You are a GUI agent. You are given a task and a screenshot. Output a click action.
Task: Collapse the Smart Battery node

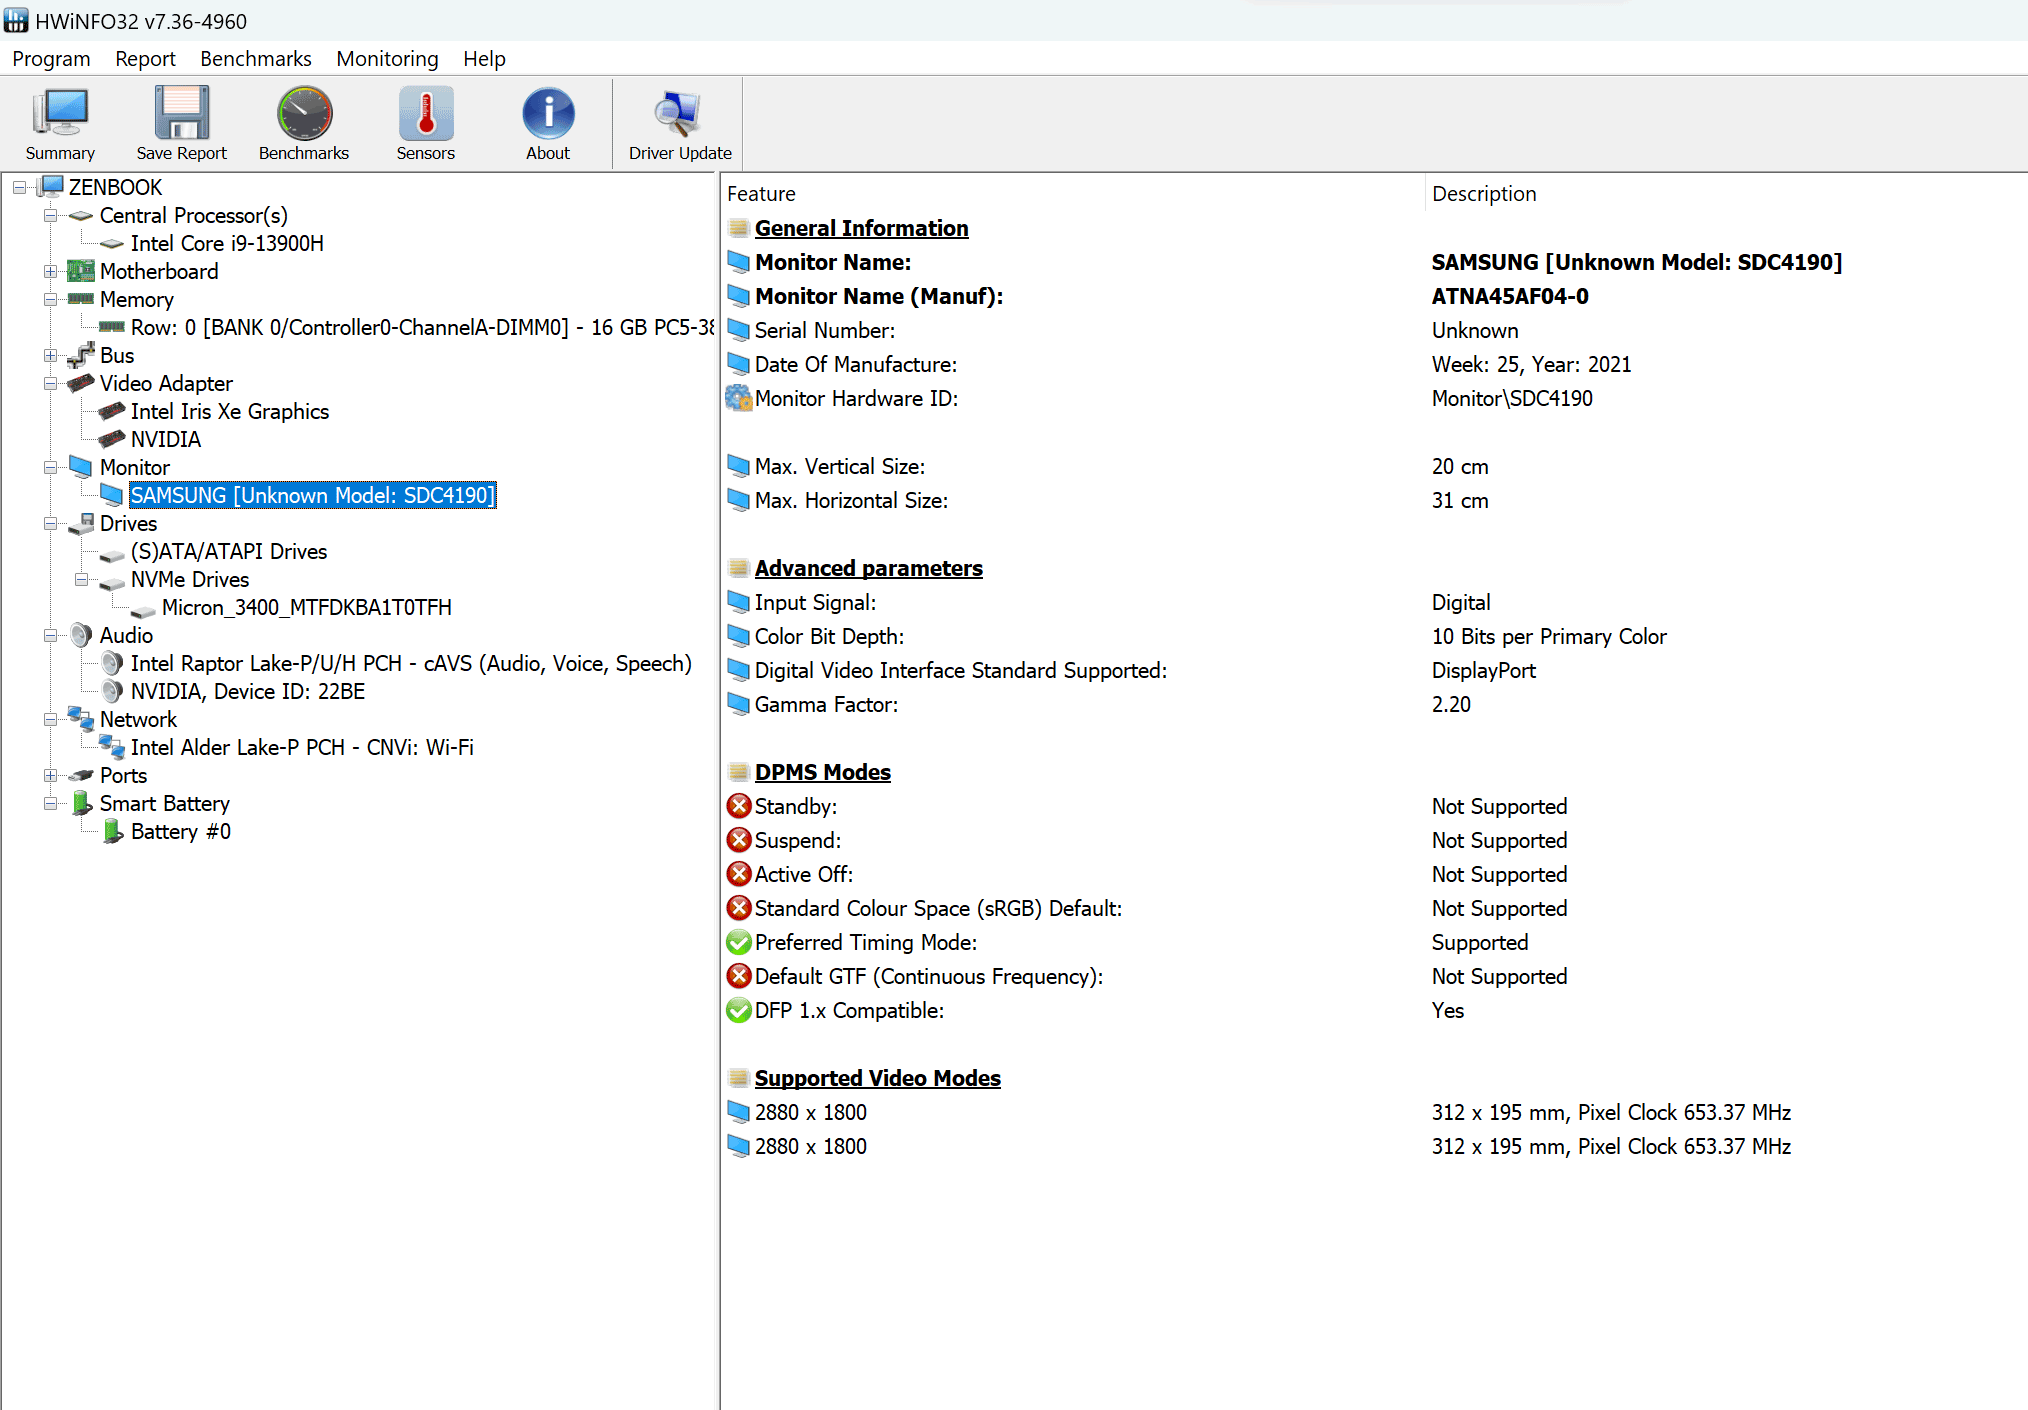pos(50,803)
